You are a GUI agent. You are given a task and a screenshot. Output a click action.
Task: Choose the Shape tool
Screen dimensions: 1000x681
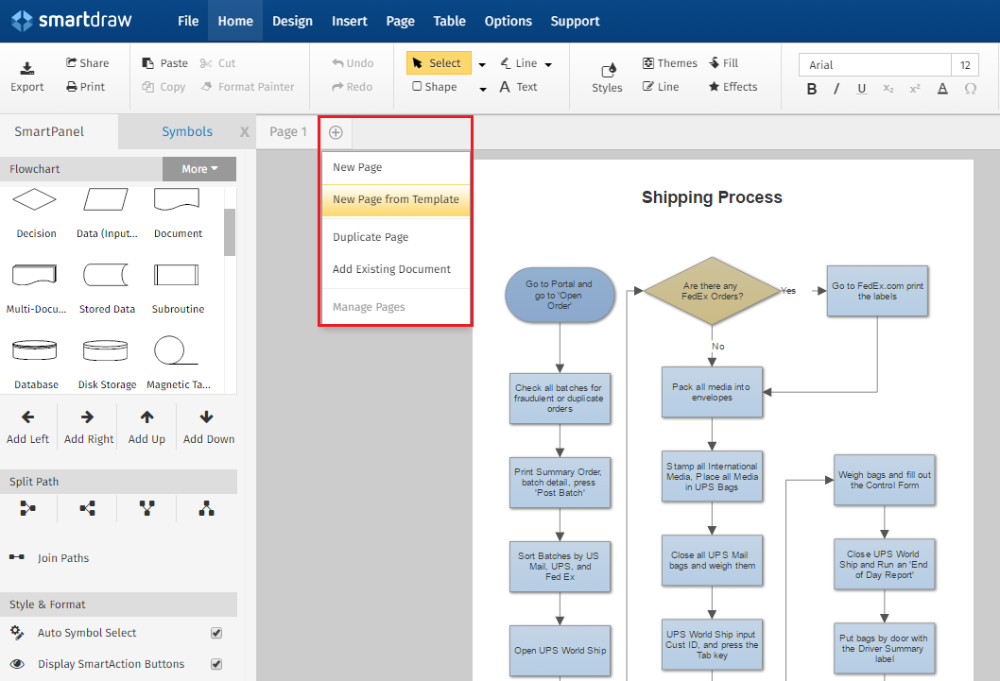click(x=435, y=87)
